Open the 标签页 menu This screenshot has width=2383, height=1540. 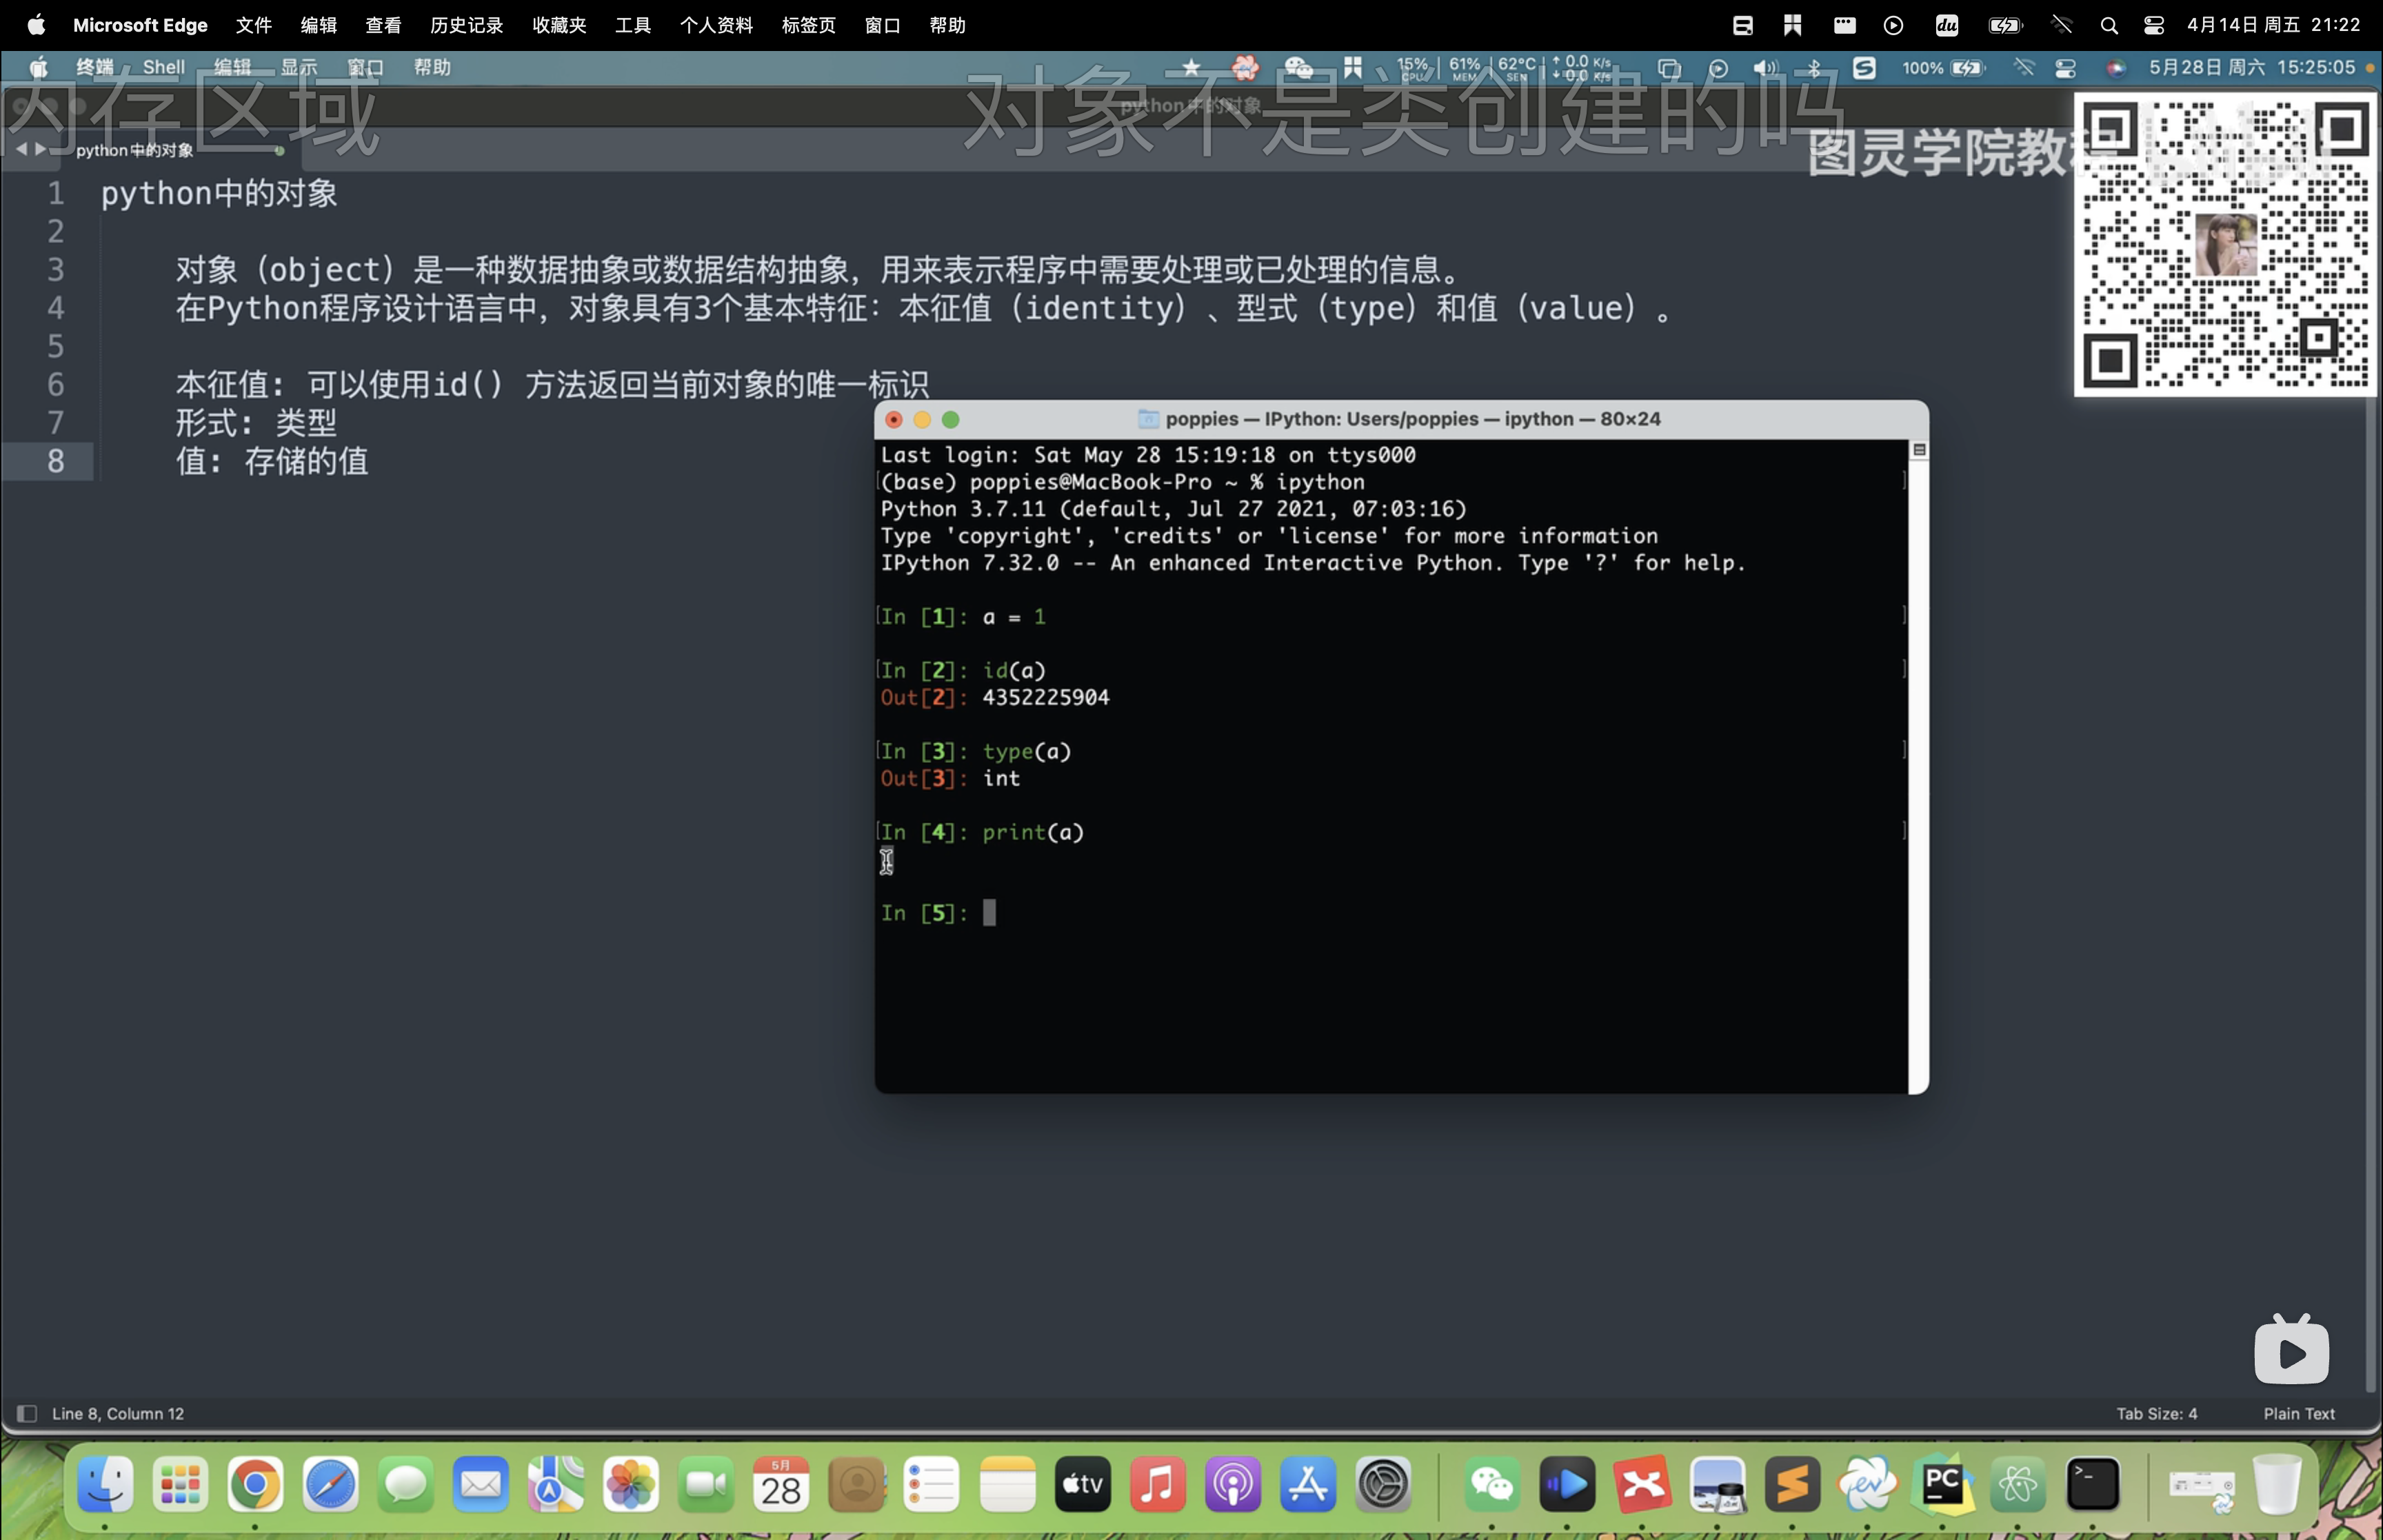tap(808, 25)
